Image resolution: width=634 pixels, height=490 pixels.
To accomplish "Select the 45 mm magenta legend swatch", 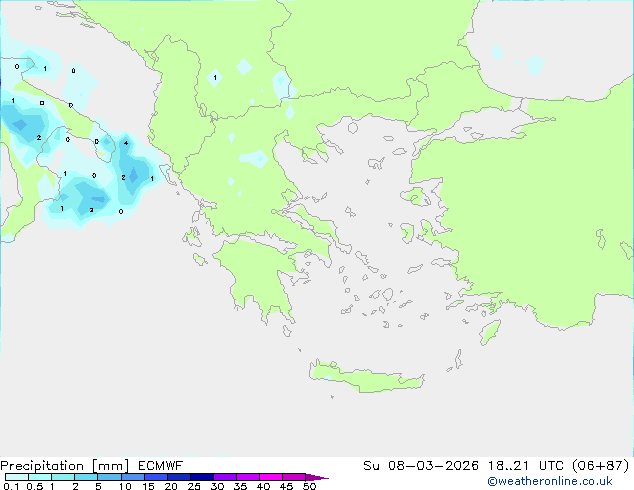I will (294, 477).
